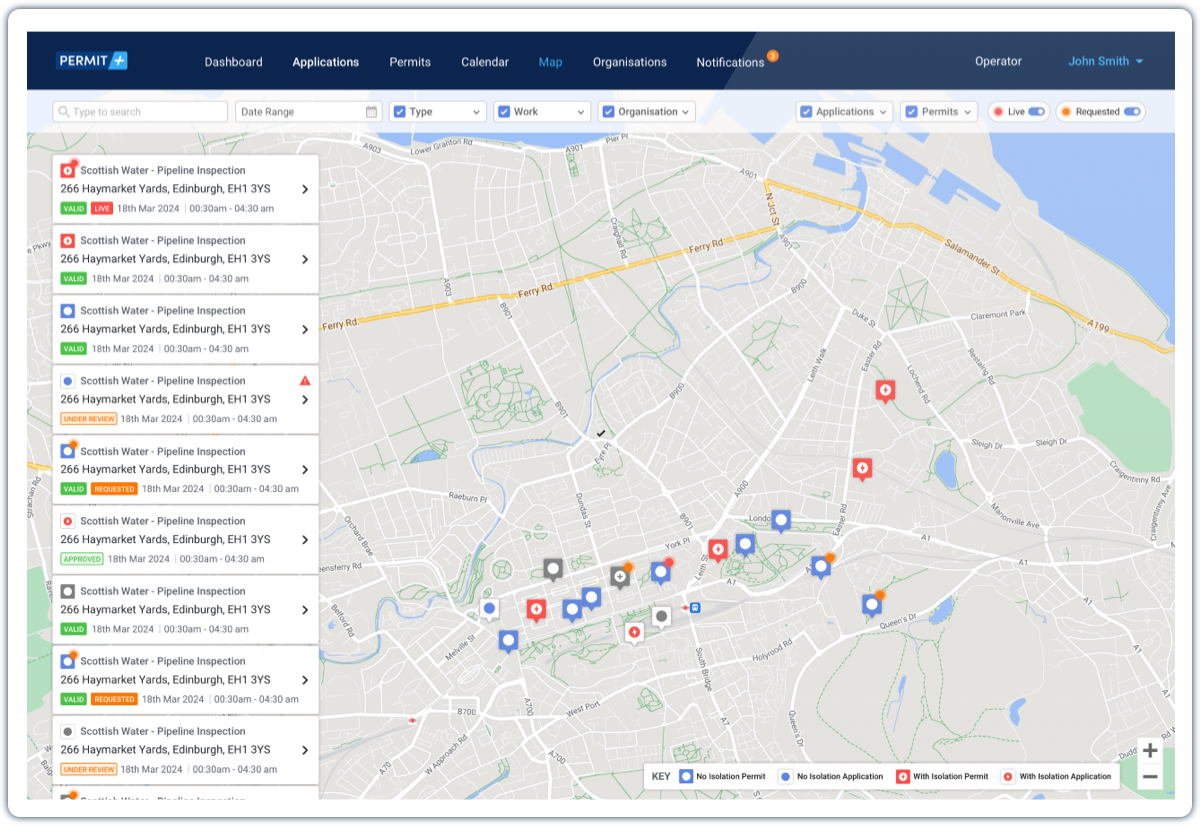Screen dimensions: 1200x826
Task: Uncheck the Work filter checkbox
Action: [504, 112]
